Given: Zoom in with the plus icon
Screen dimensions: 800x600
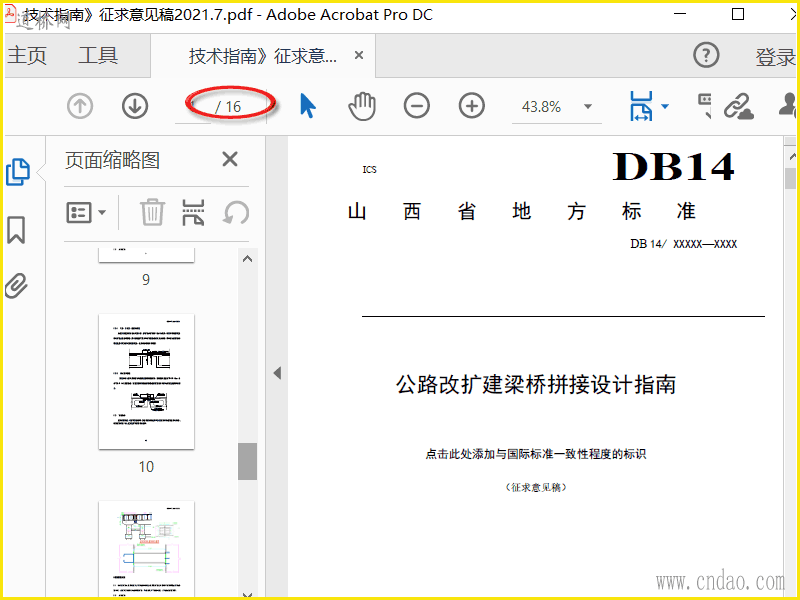Looking at the screenshot, I should click(x=471, y=106).
